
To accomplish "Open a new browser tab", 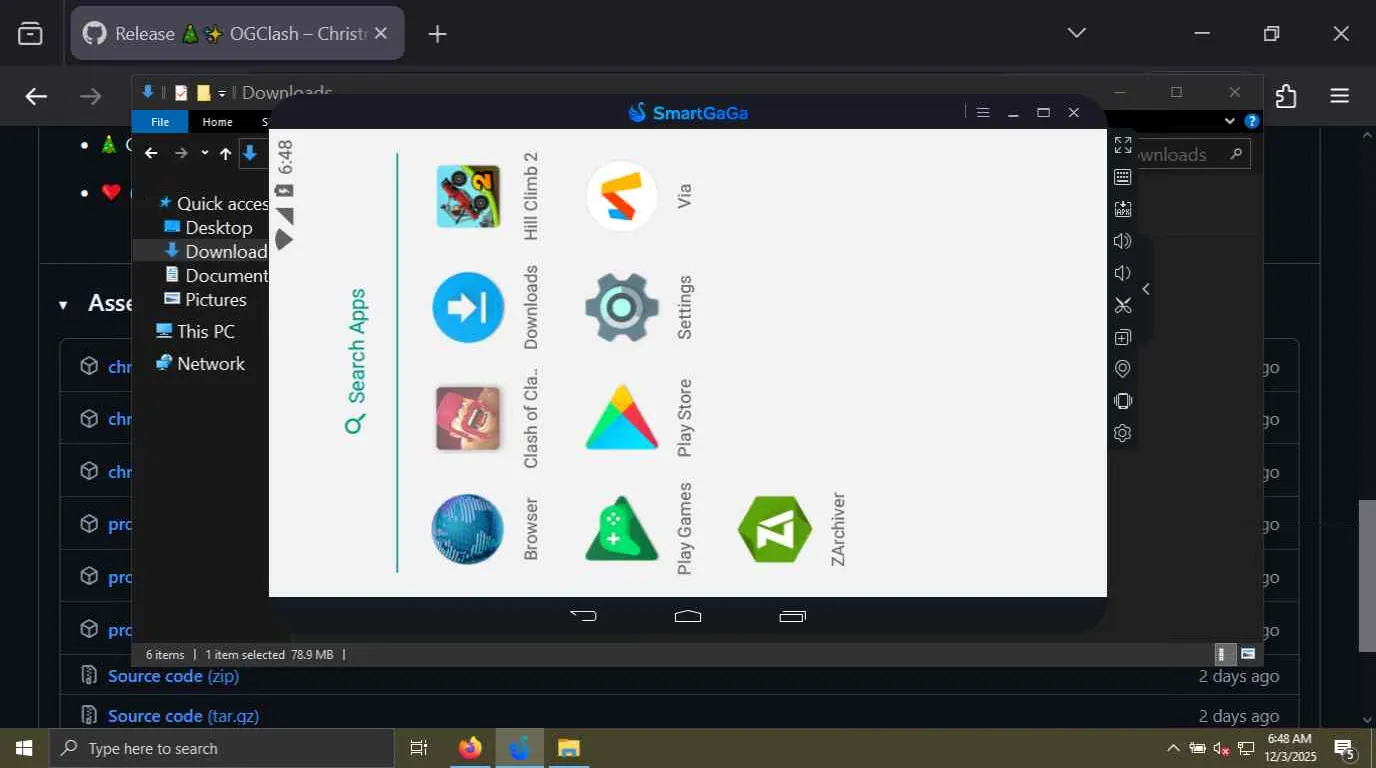I will 437,34.
